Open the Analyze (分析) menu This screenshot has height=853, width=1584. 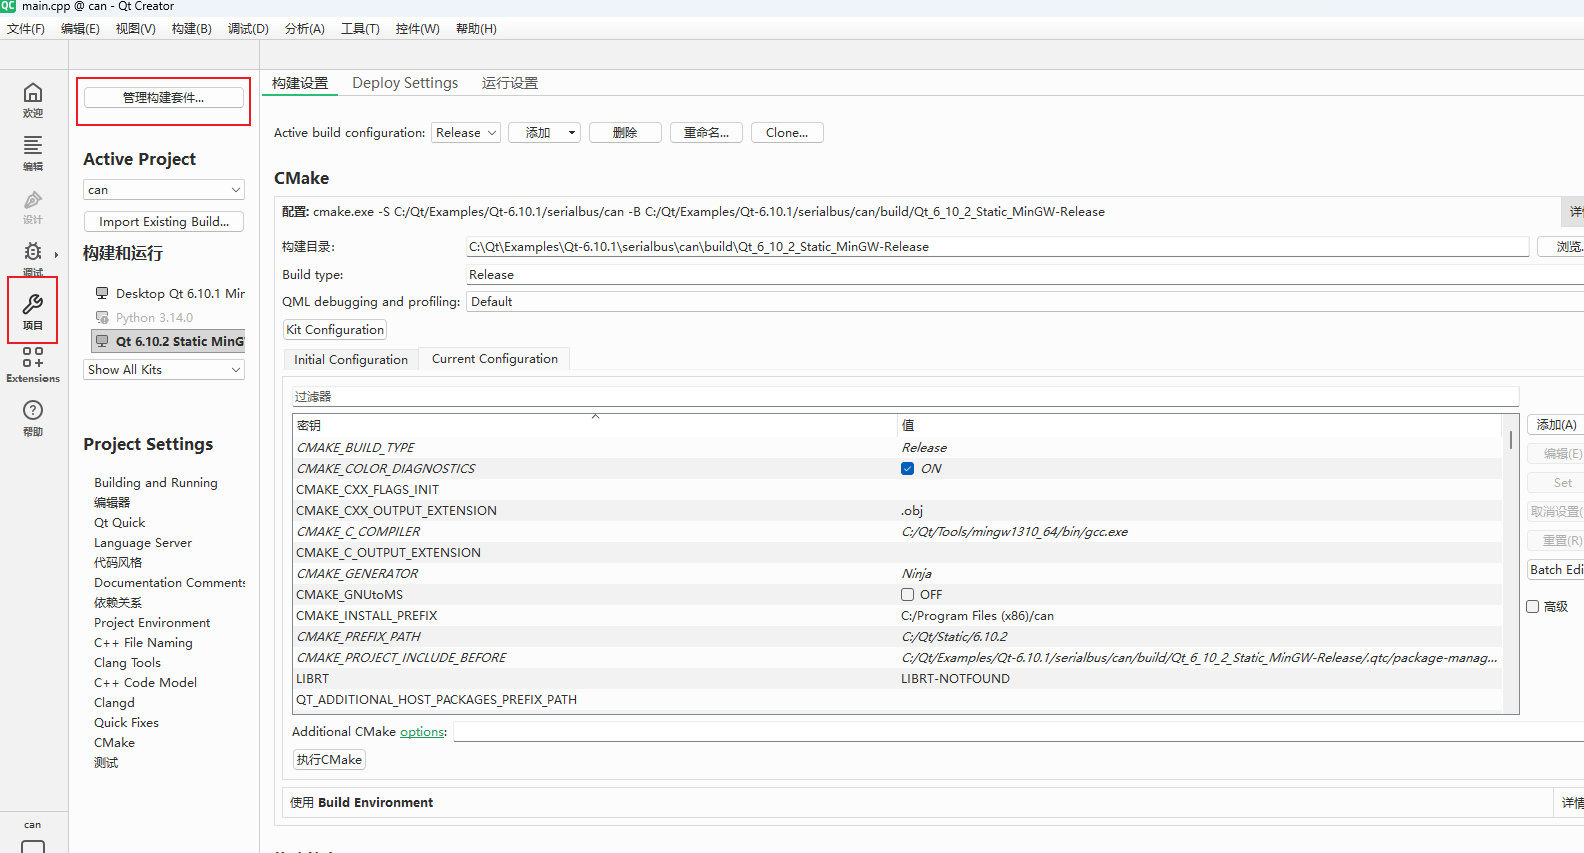click(304, 28)
